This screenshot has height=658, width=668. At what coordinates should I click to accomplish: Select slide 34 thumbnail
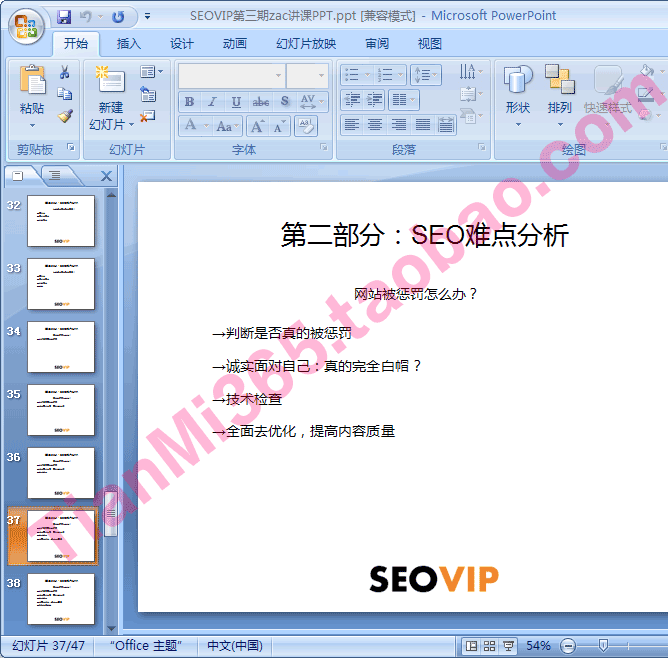click(x=60, y=347)
